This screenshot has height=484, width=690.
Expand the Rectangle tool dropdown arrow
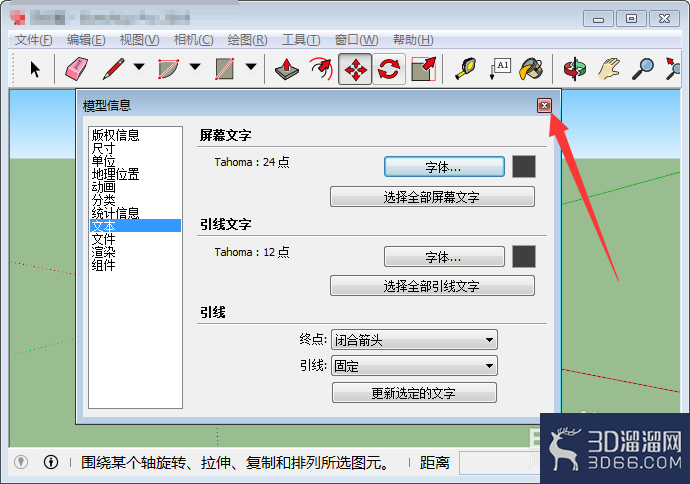coord(251,67)
